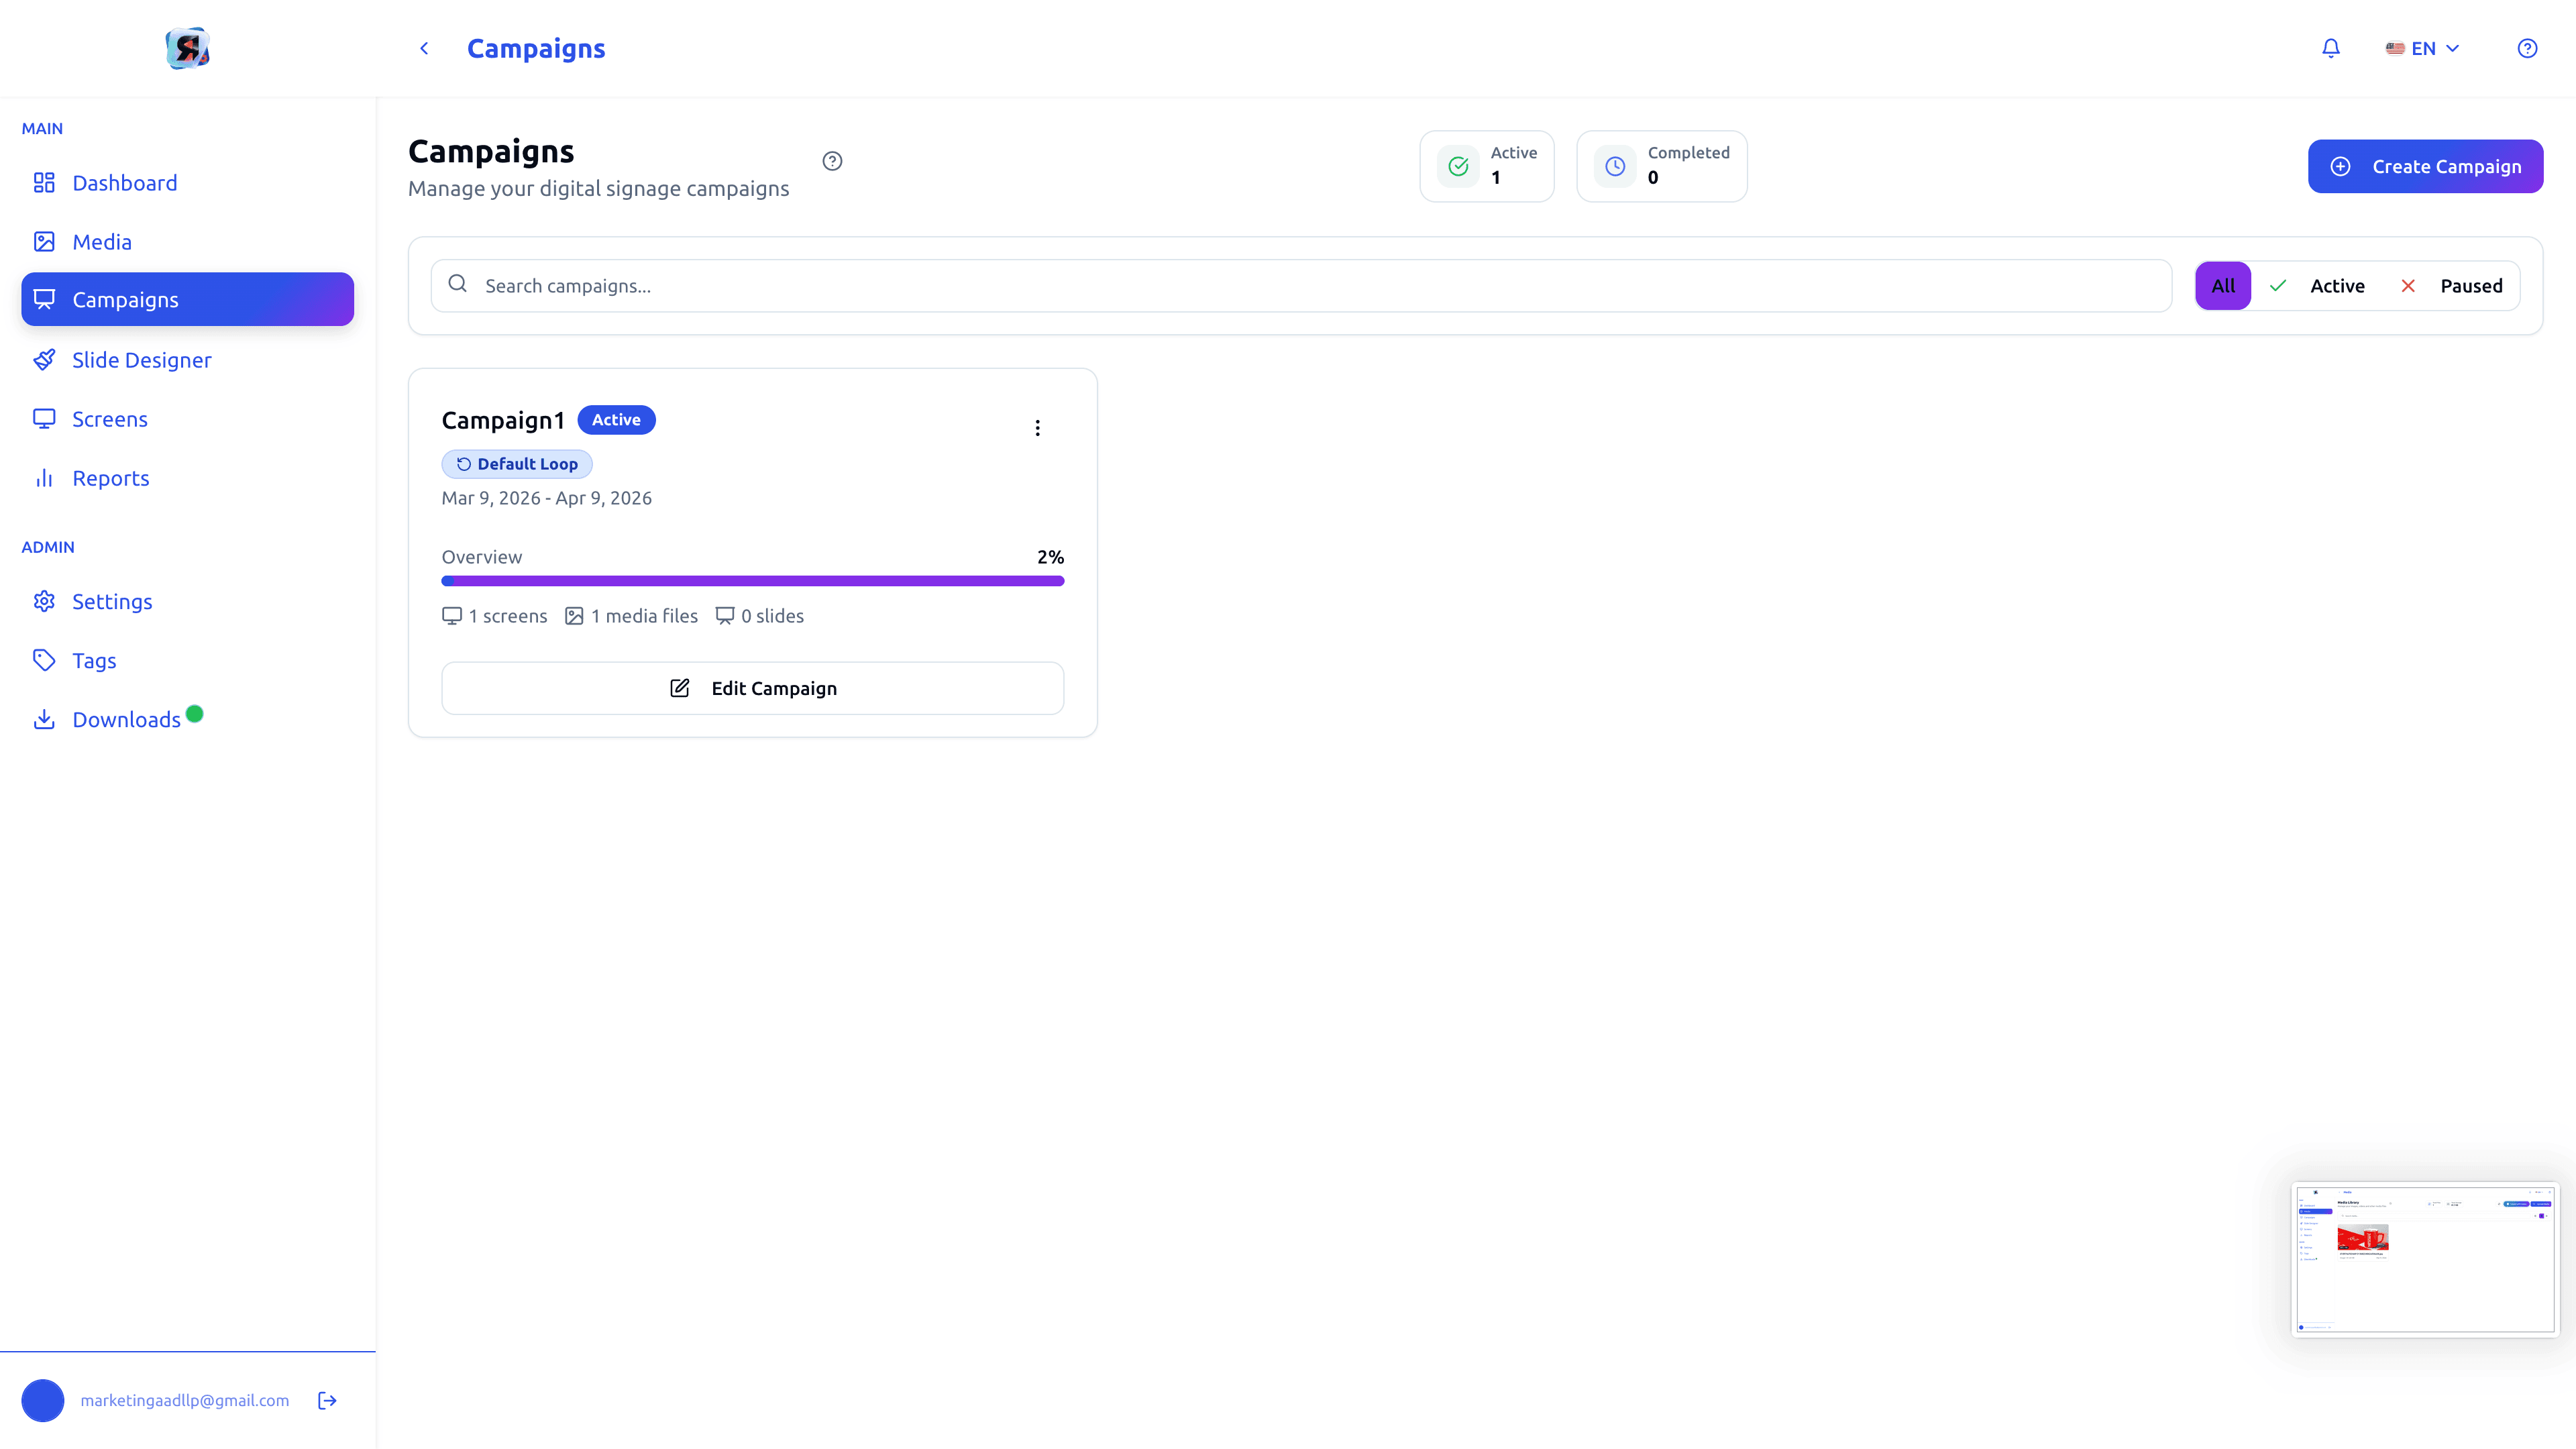Filter campaigns by Paused status
Screen dimensions: 2576x1449
[x=2452, y=286]
